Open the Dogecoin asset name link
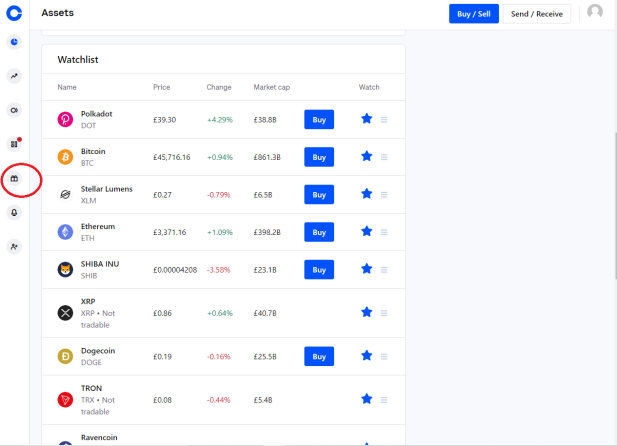 tap(98, 351)
